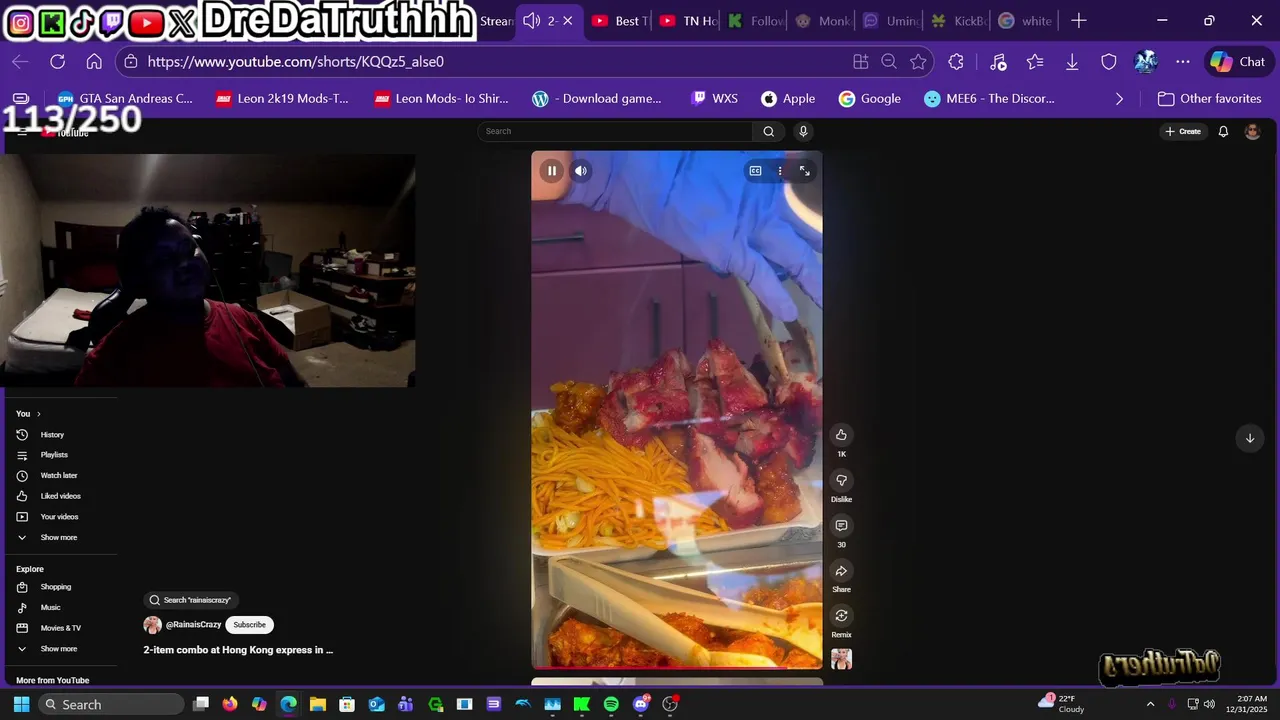Switch to the TN Ho YouTube tab
1280x720 pixels.
coord(687,21)
